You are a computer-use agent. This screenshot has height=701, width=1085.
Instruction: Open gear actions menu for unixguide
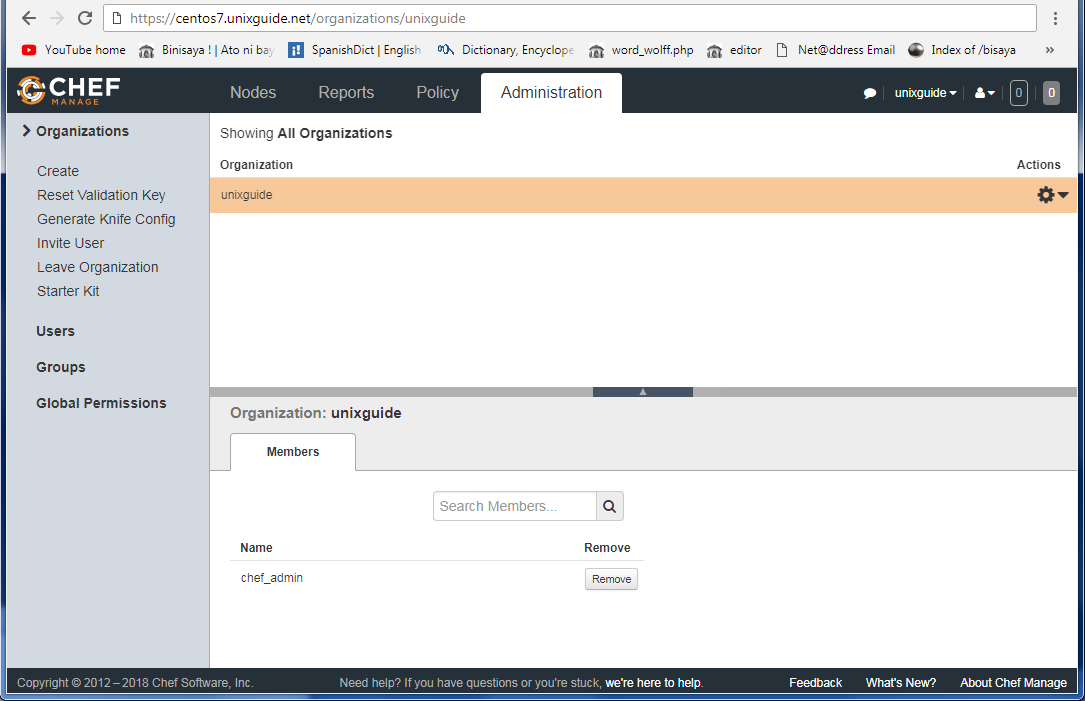tap(1052, 195)
